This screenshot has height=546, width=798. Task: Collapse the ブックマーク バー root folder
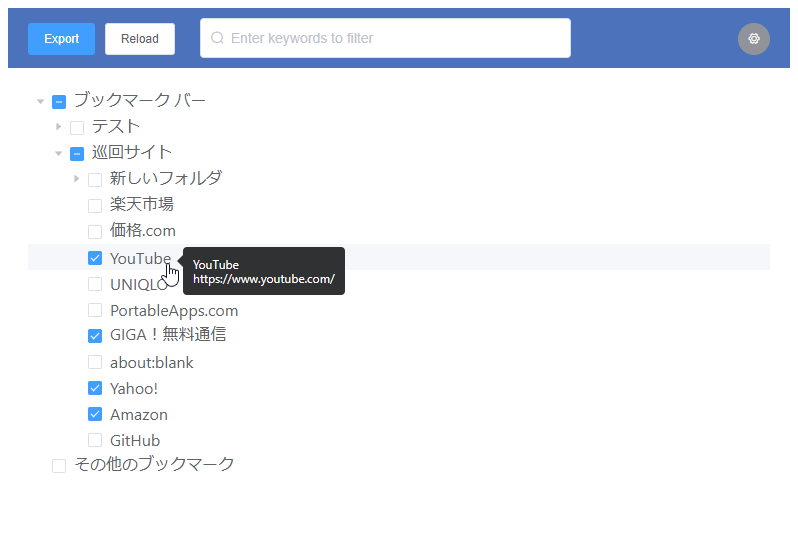coord(41,101)
